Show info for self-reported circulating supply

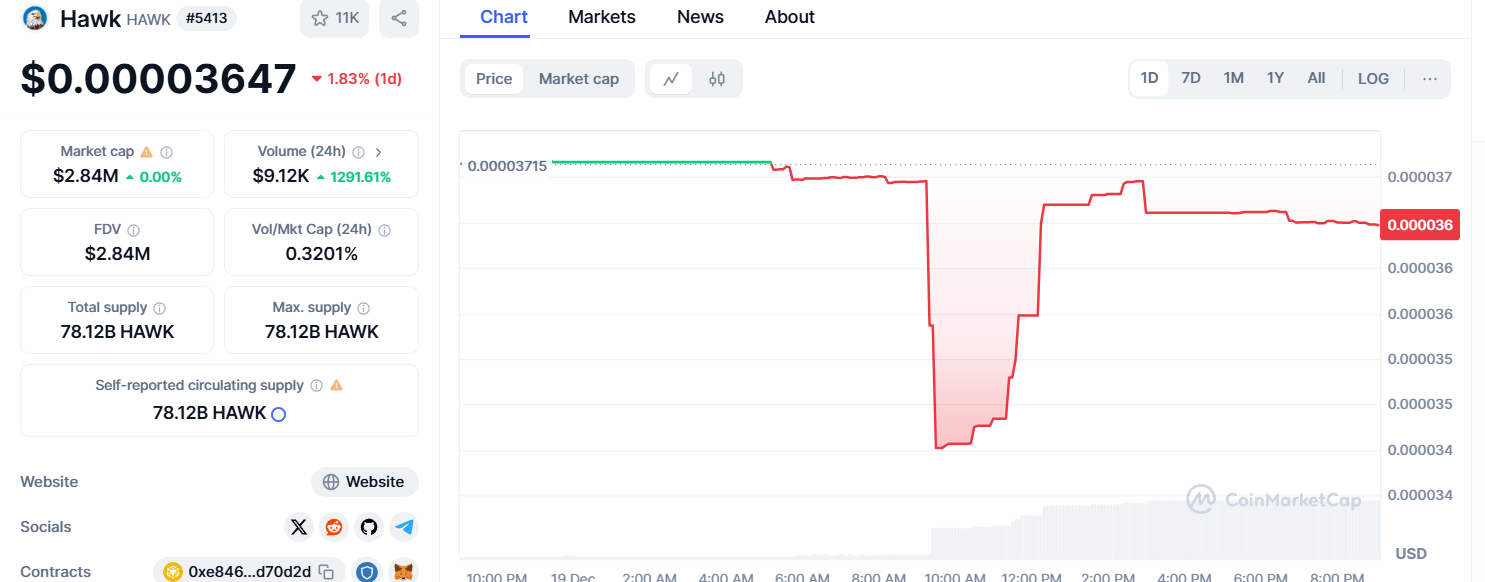pos(316,385)
